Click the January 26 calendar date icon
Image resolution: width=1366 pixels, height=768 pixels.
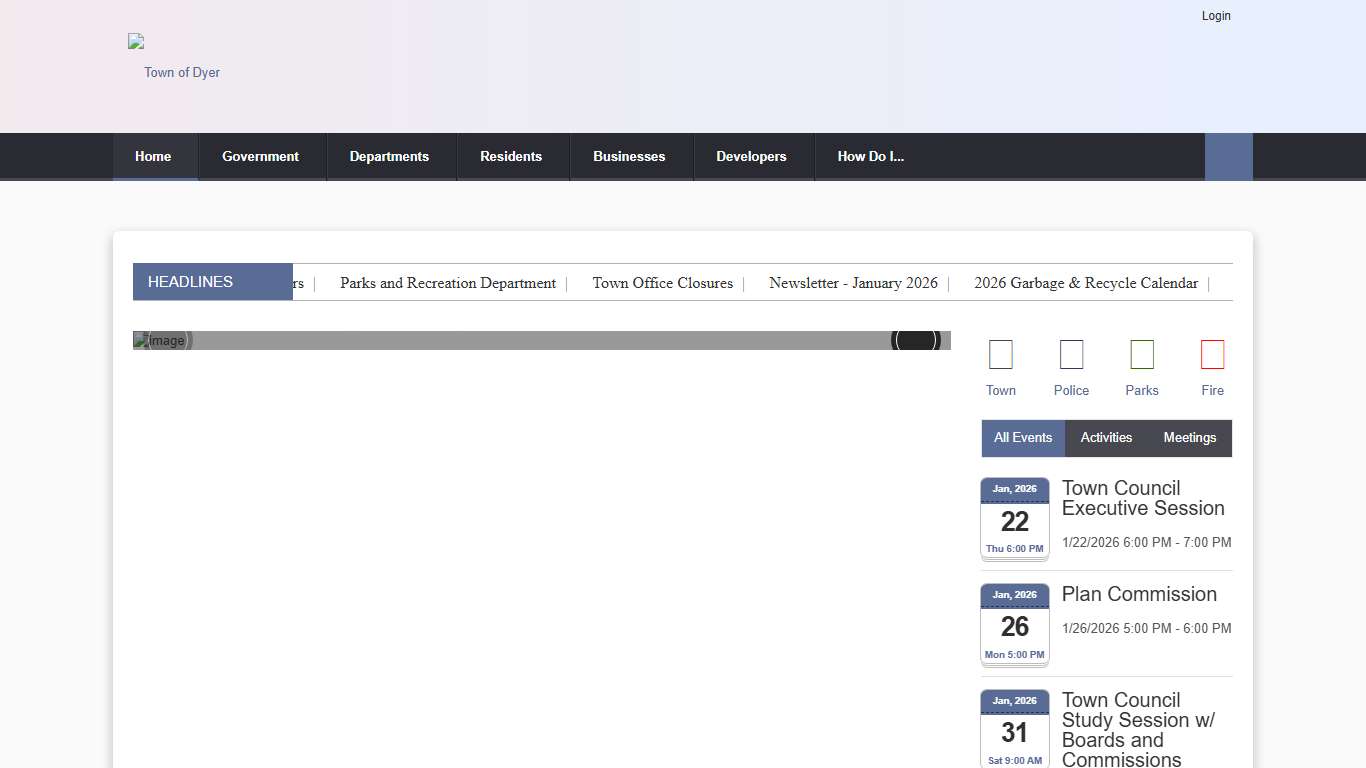click(x=1014, y=625)
